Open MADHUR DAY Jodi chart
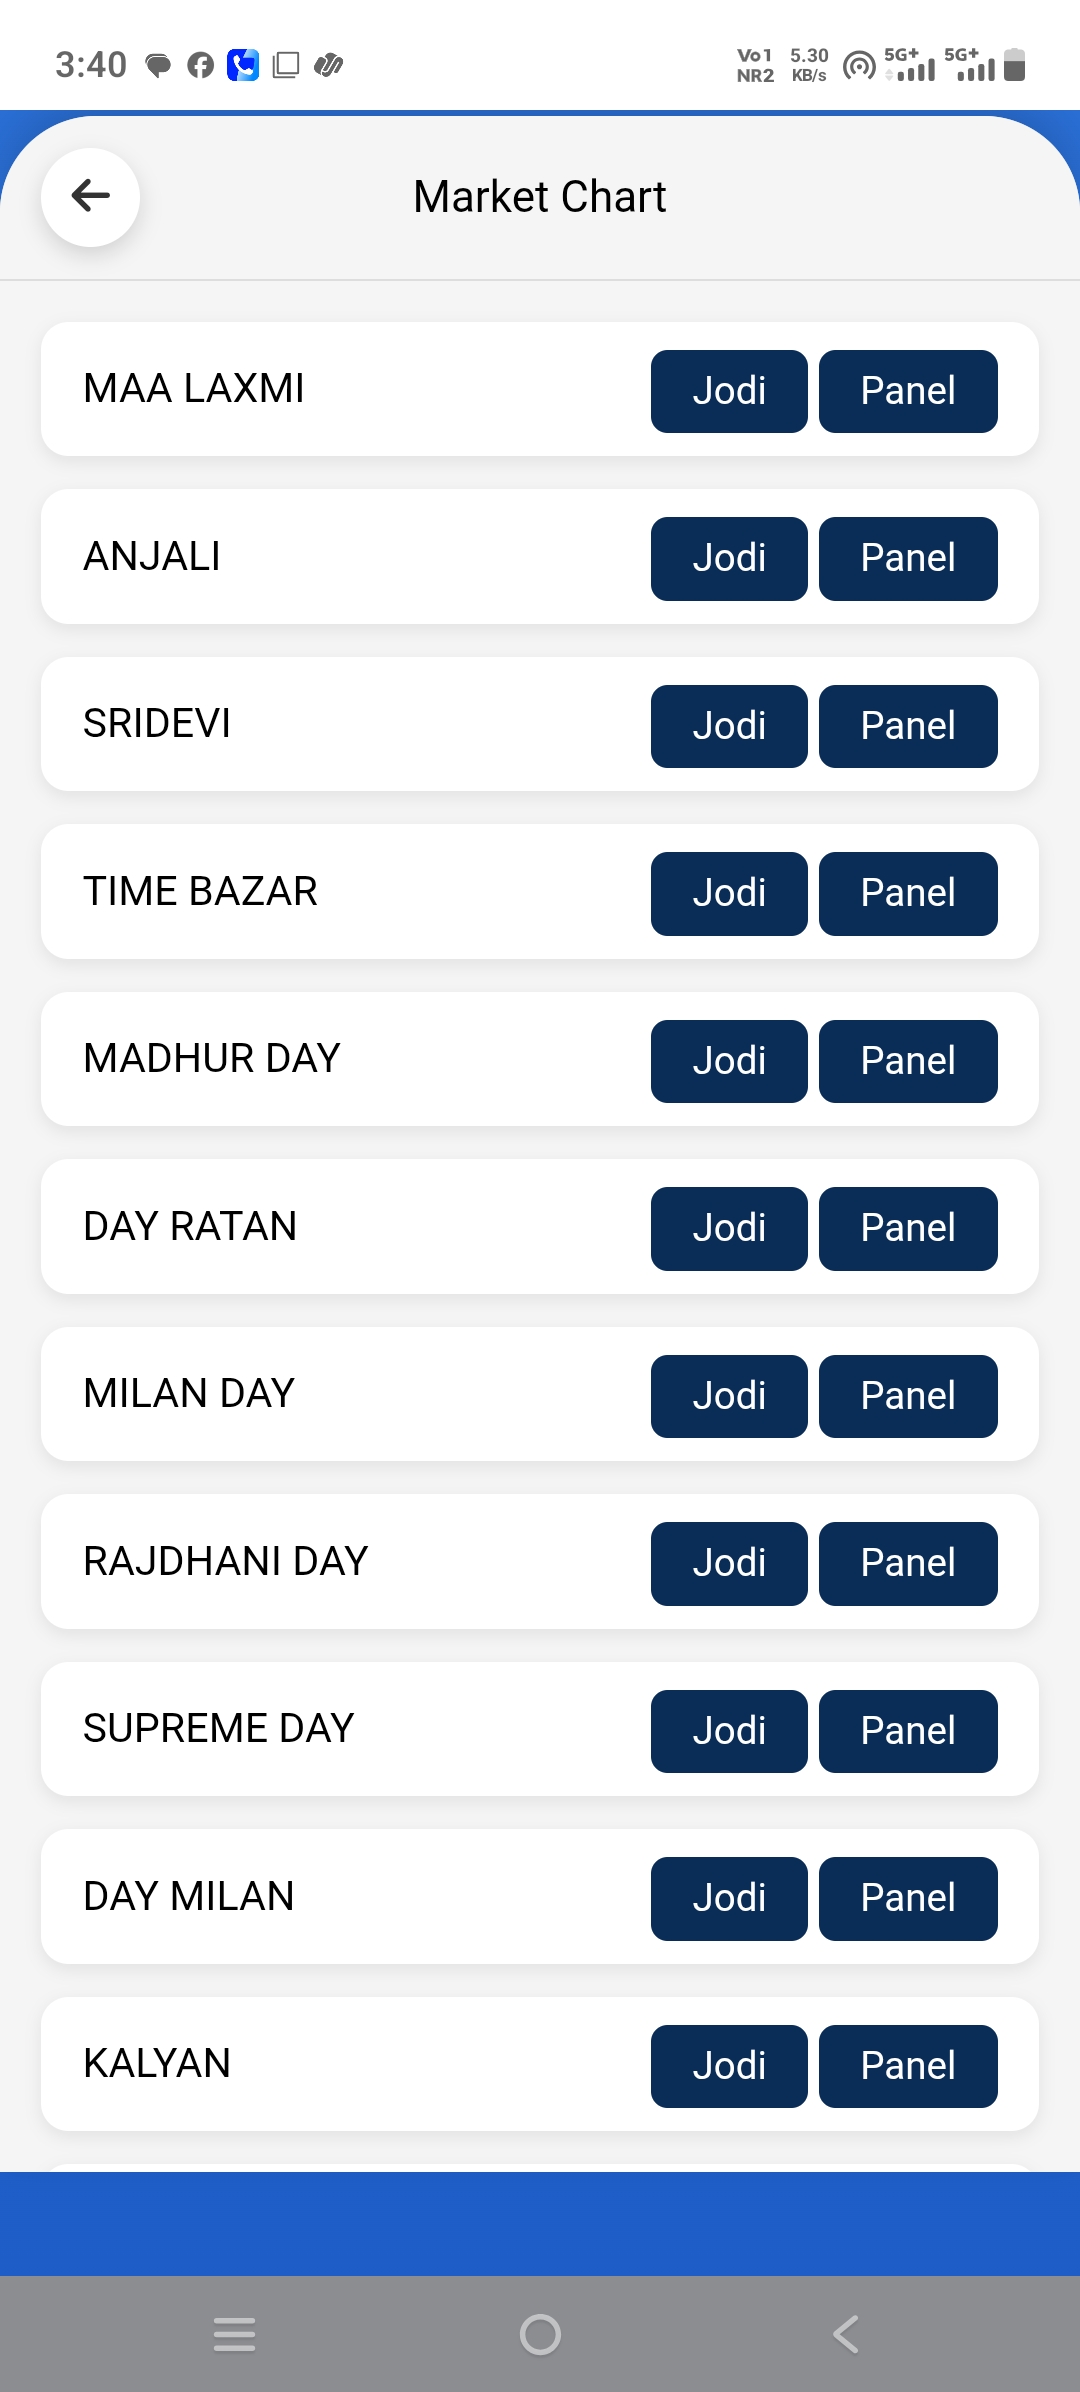Screen dimensions: 1080x2392 (x=729, y=1061)
